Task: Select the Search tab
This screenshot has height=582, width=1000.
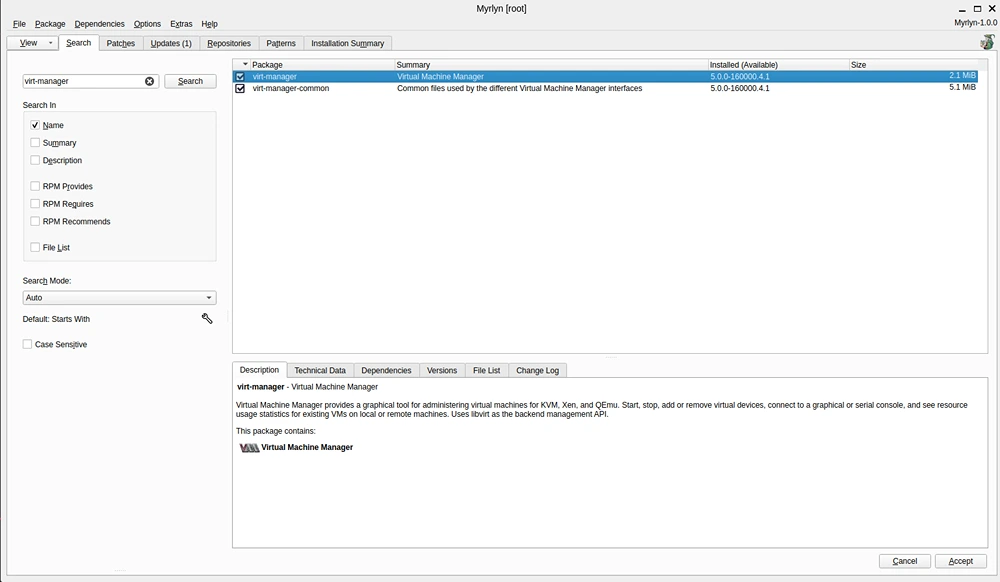Action: click(x=78, y=43)
